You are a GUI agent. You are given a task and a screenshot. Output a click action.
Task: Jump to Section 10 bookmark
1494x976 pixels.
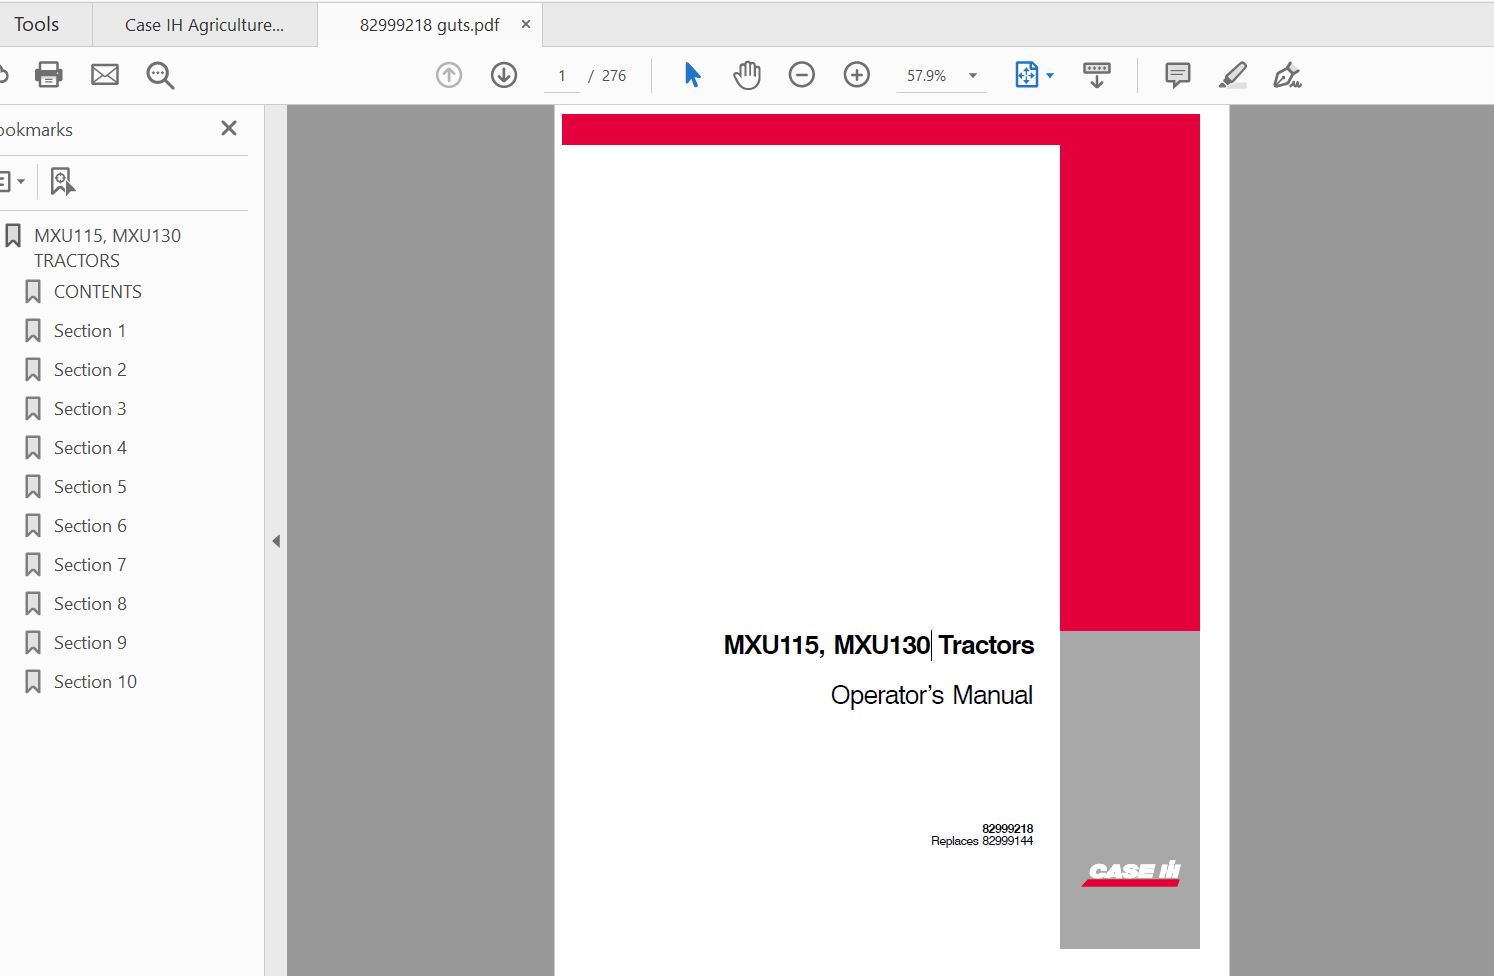tap(95, 682)
